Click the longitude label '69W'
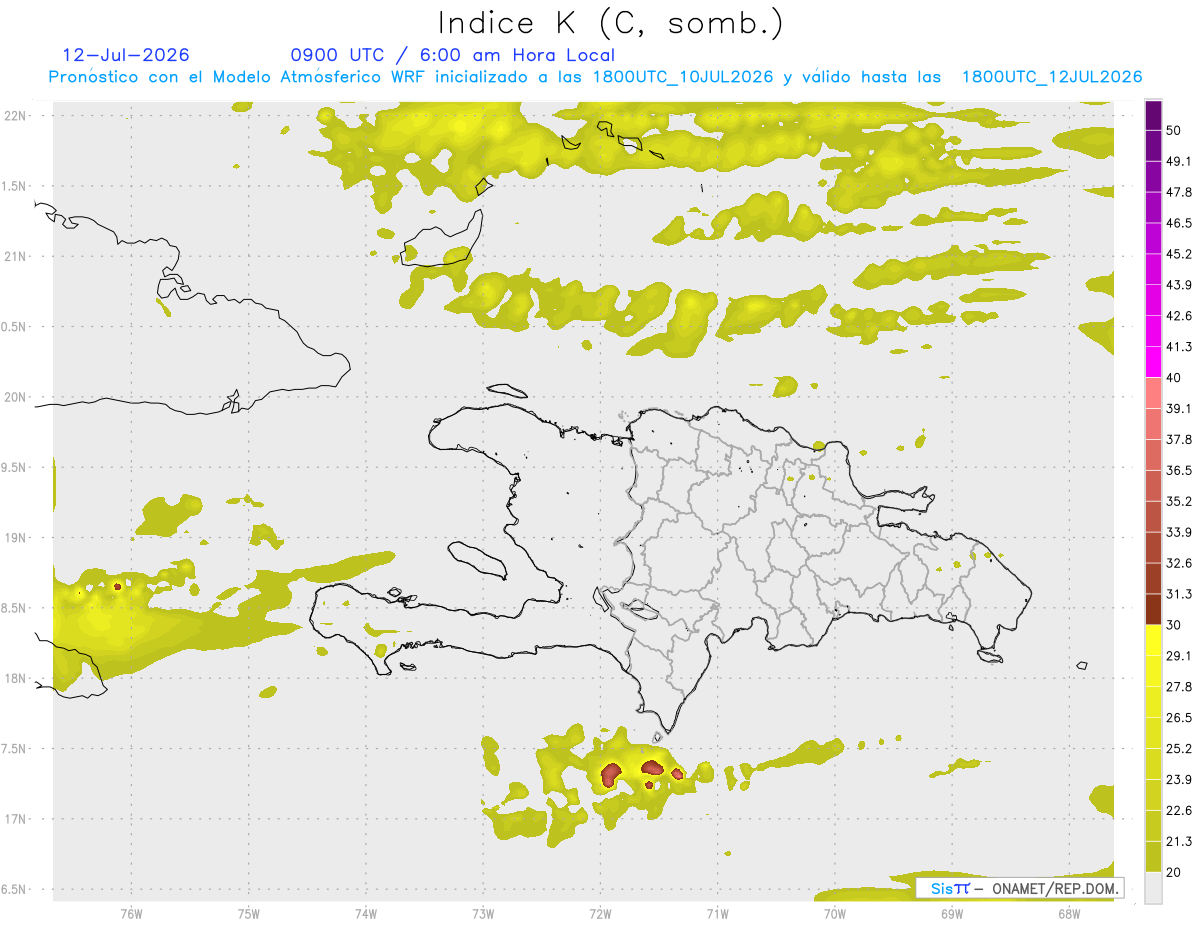1200x927 pixels. (952, 913)
